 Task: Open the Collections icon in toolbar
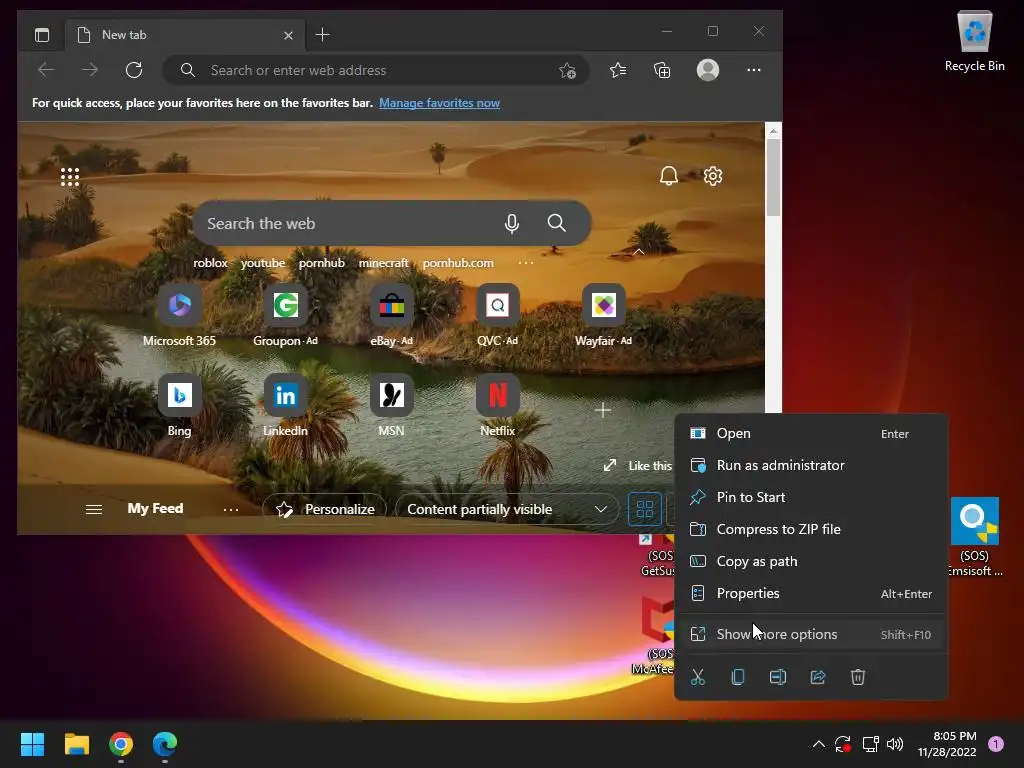click(662, 70)
